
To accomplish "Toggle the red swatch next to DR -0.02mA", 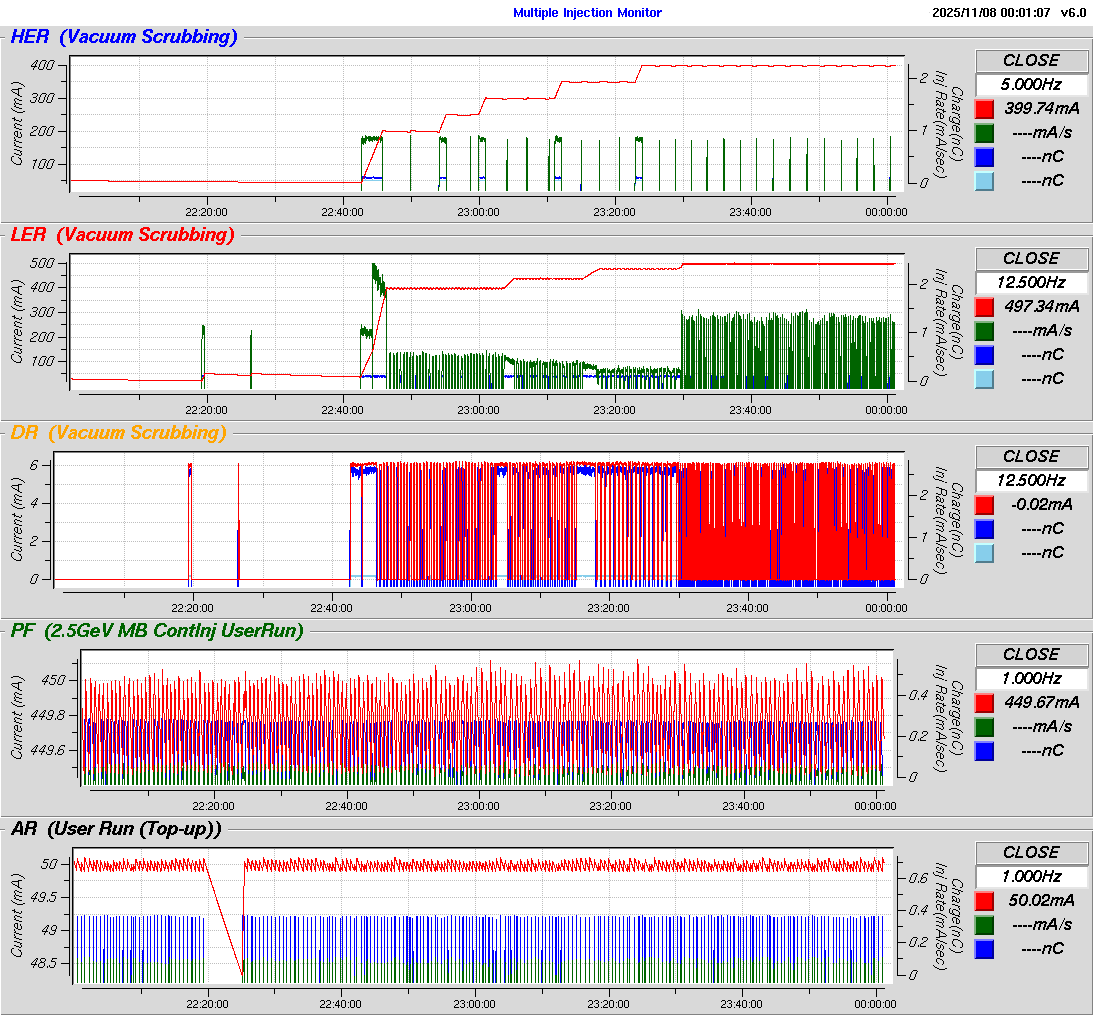I will (985, 505).
